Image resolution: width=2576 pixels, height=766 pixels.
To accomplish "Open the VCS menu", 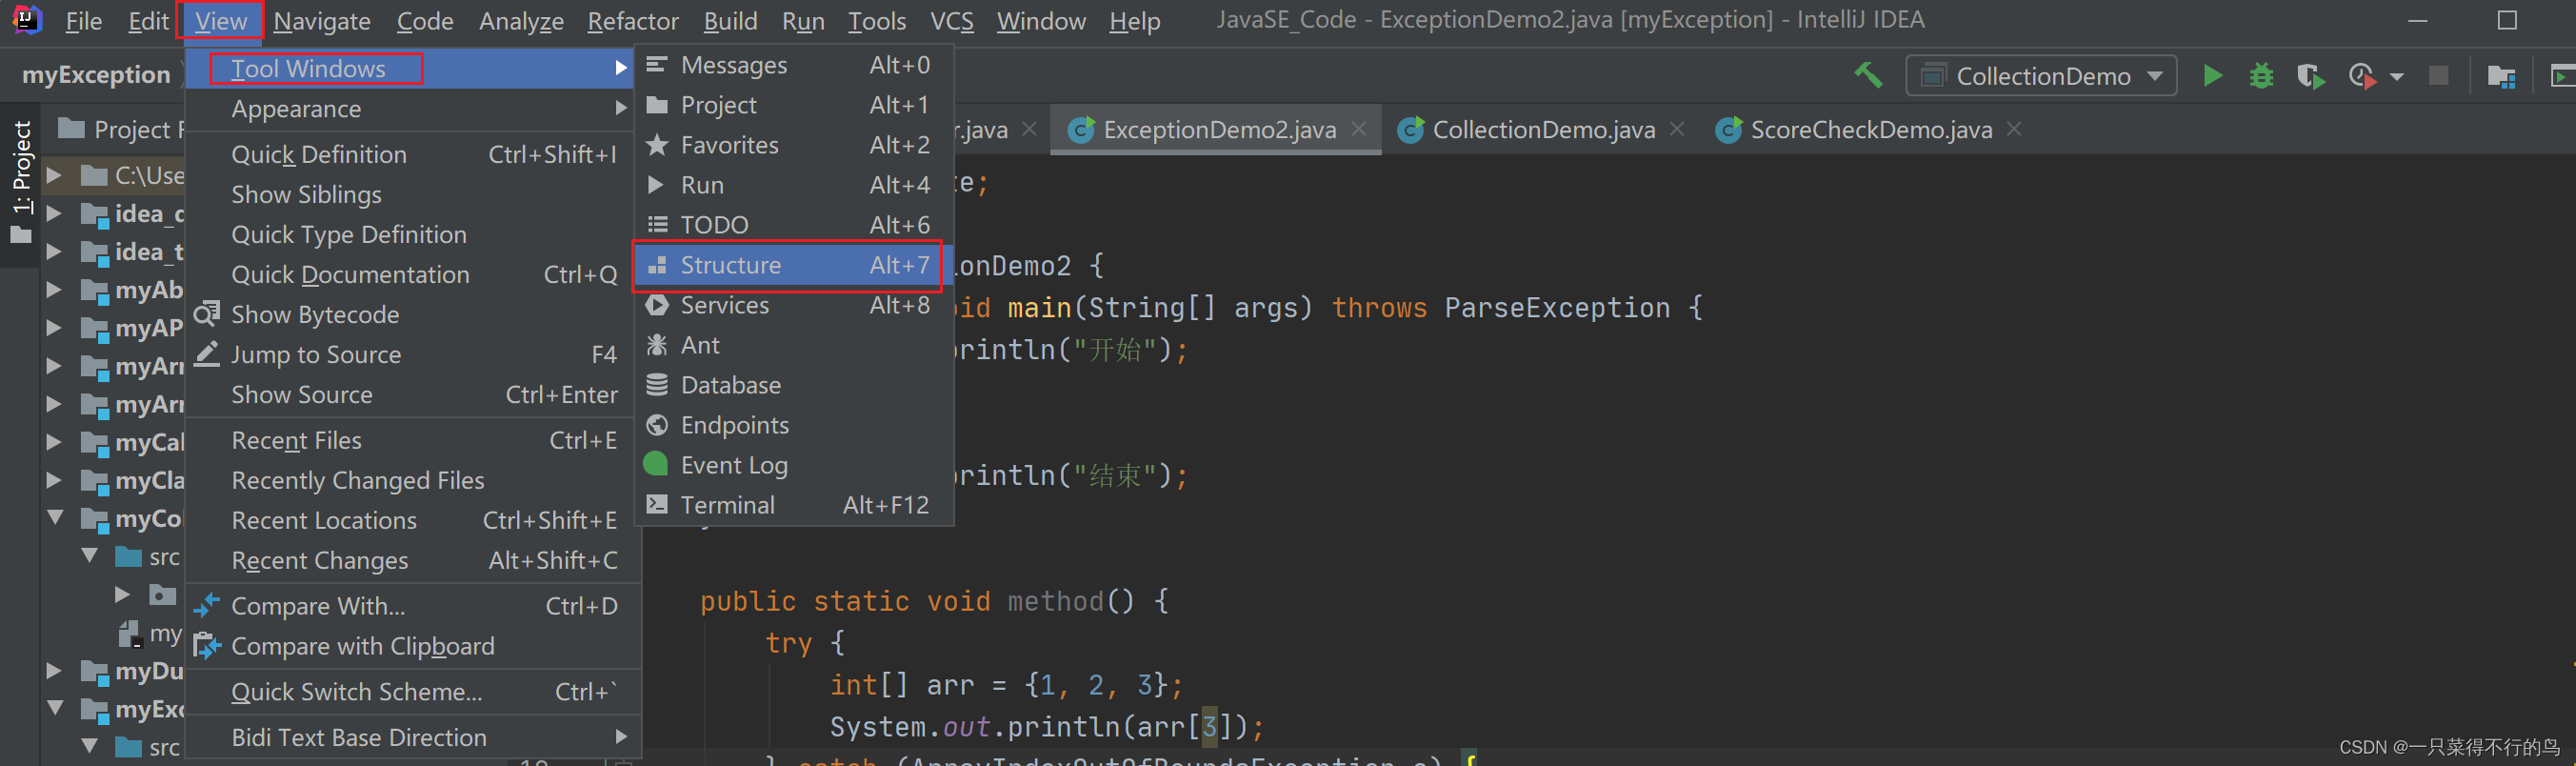I will click(x=951, y=21).
